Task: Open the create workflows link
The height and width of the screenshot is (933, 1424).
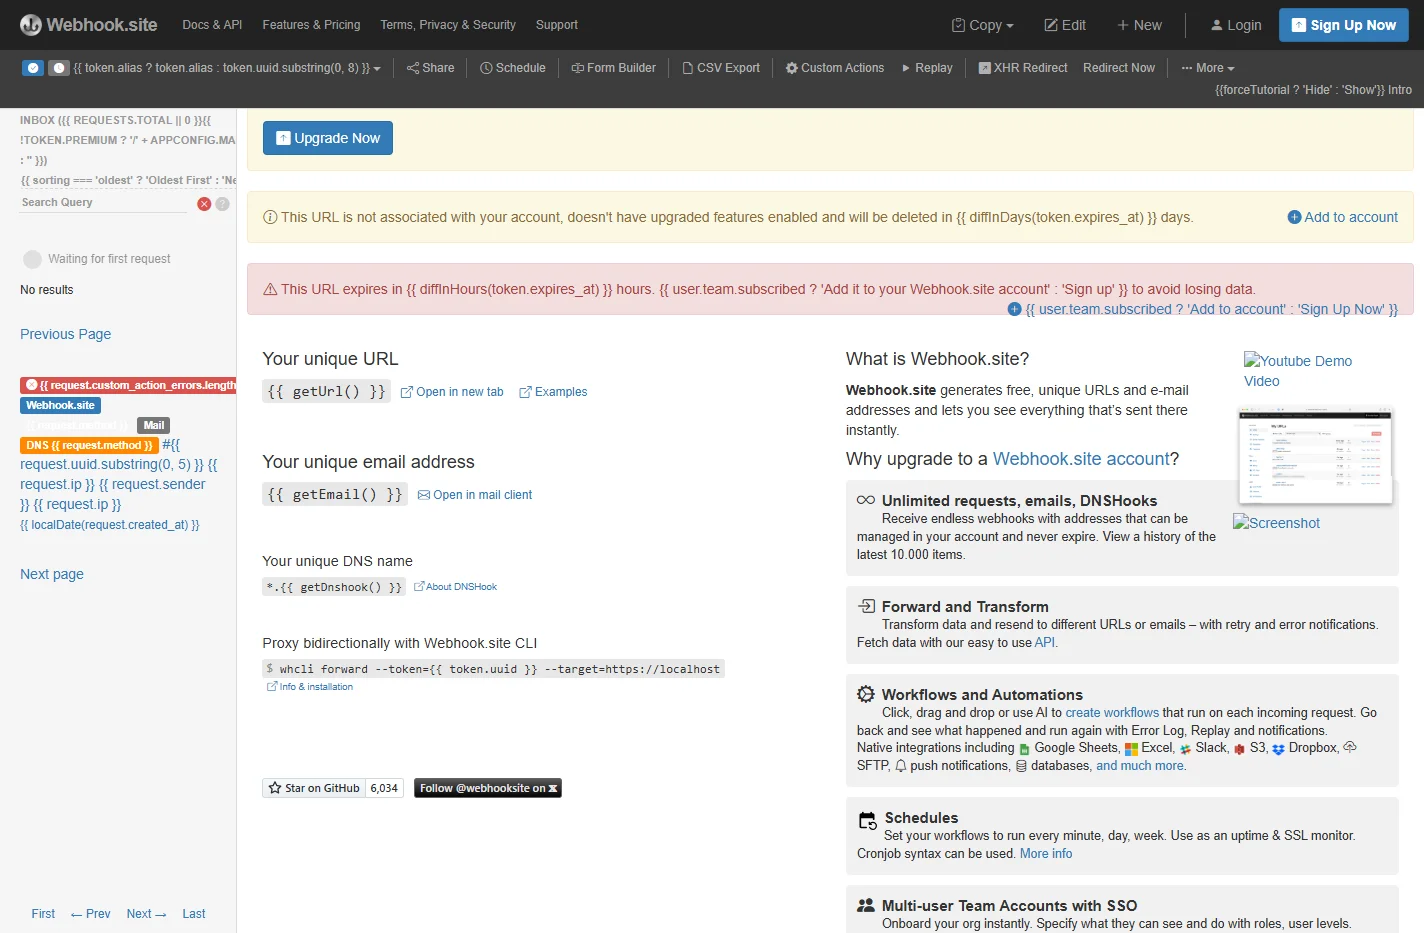Action: (1112, 713)
